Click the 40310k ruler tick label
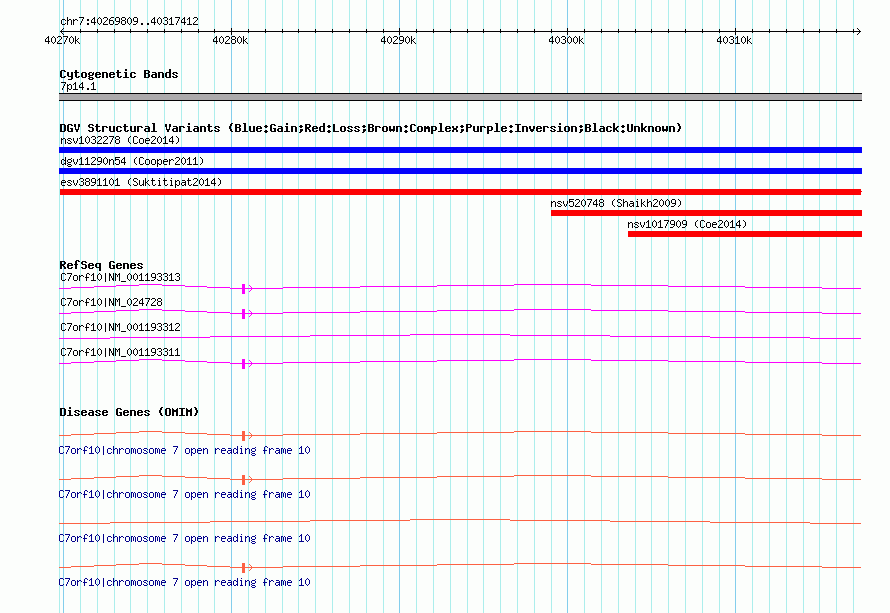This screenshot has height=613, width=890. click(734, 40)
